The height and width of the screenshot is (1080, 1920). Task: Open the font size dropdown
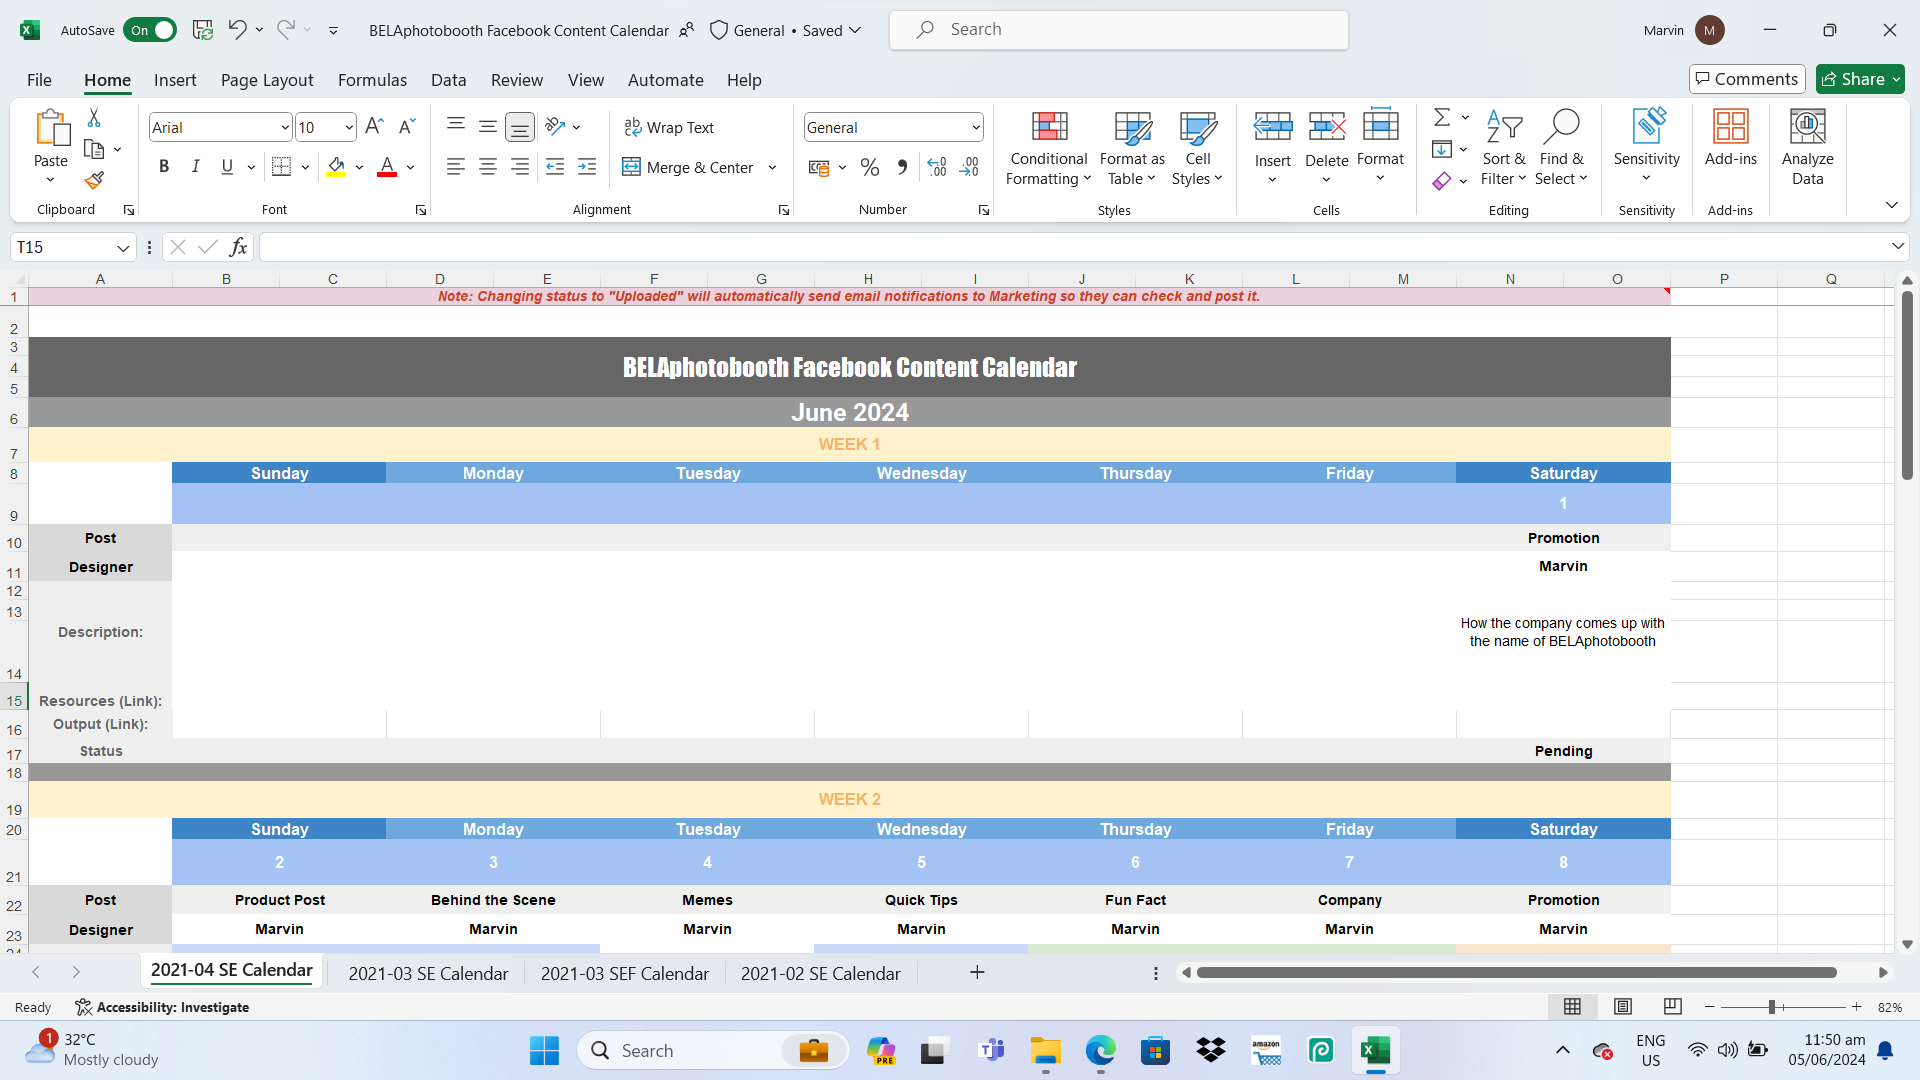[x=349, y=127]
